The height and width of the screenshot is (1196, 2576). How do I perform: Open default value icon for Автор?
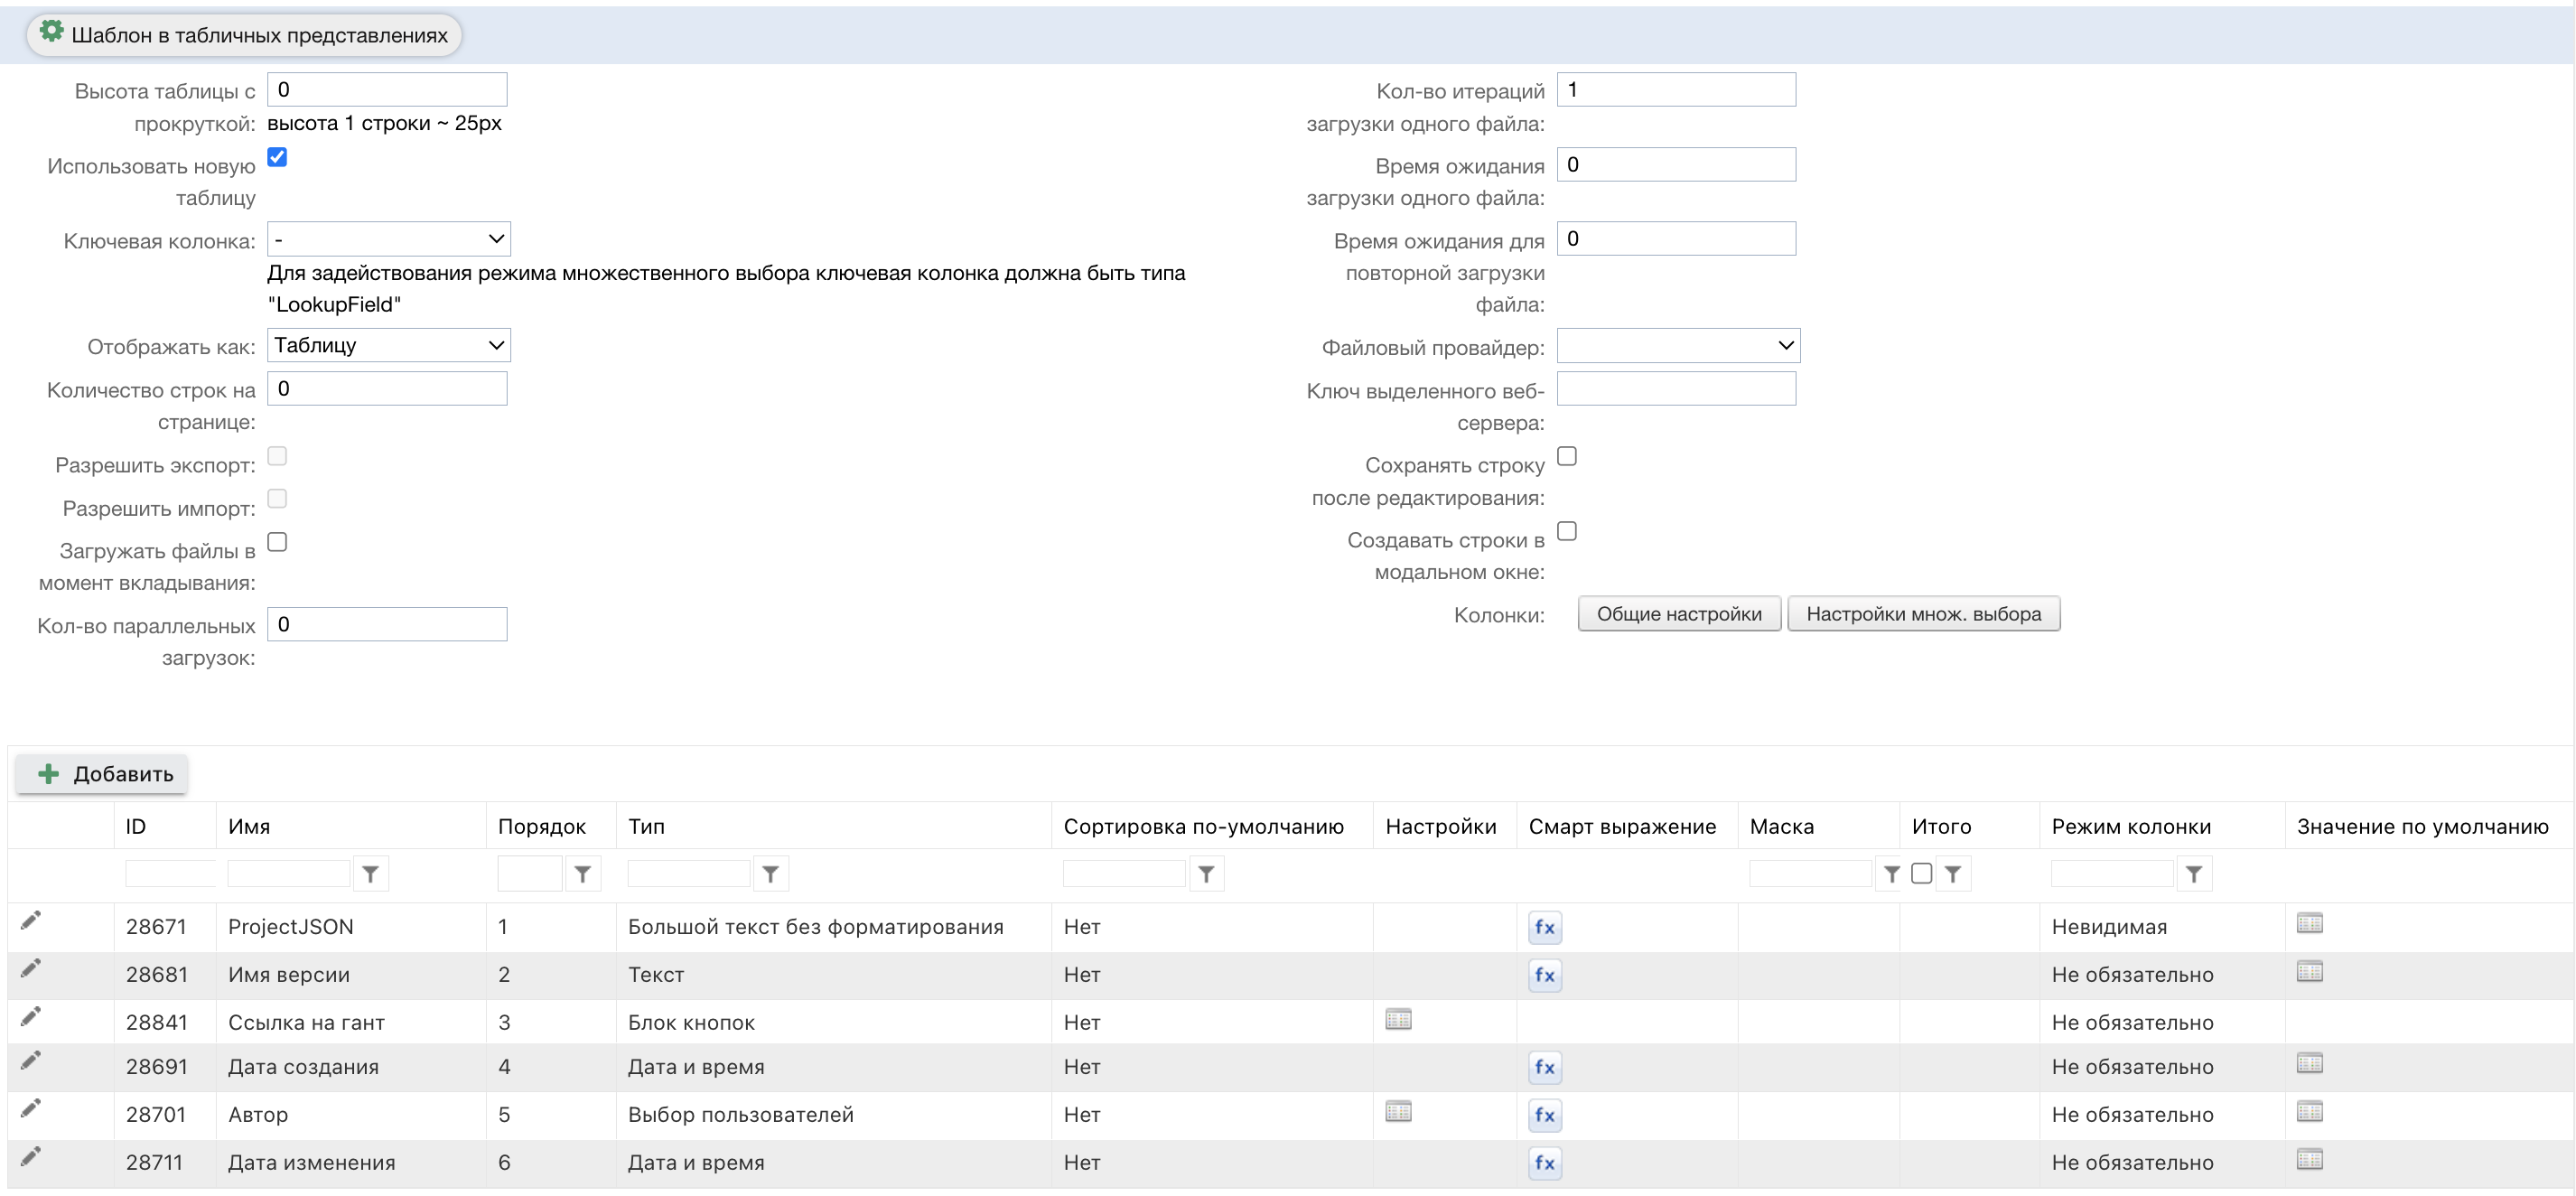2310,1112
